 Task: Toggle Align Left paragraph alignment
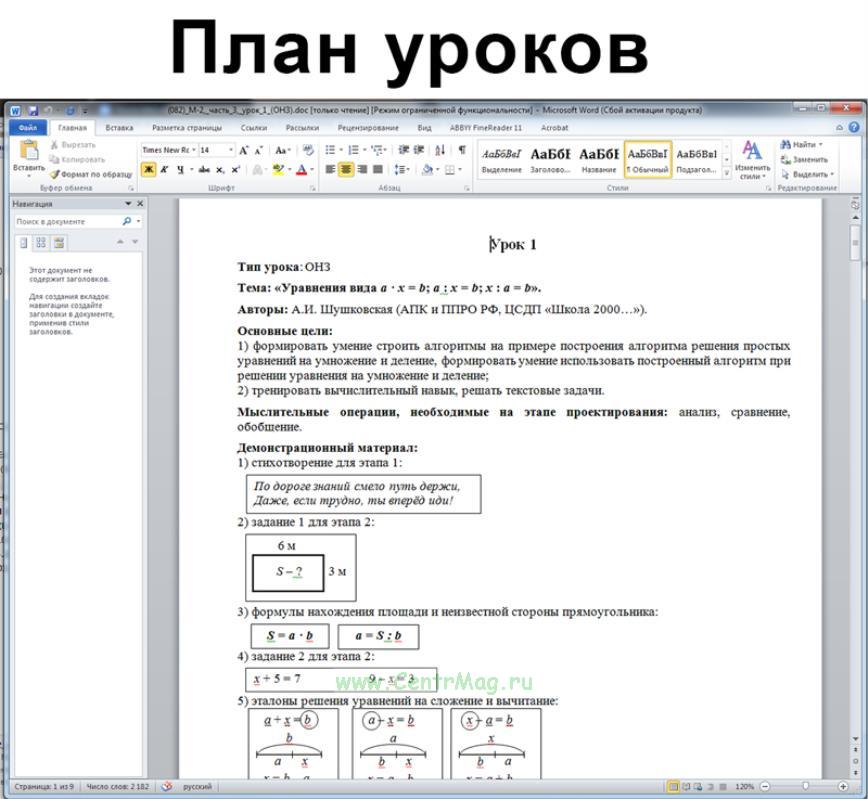[330, 169]
